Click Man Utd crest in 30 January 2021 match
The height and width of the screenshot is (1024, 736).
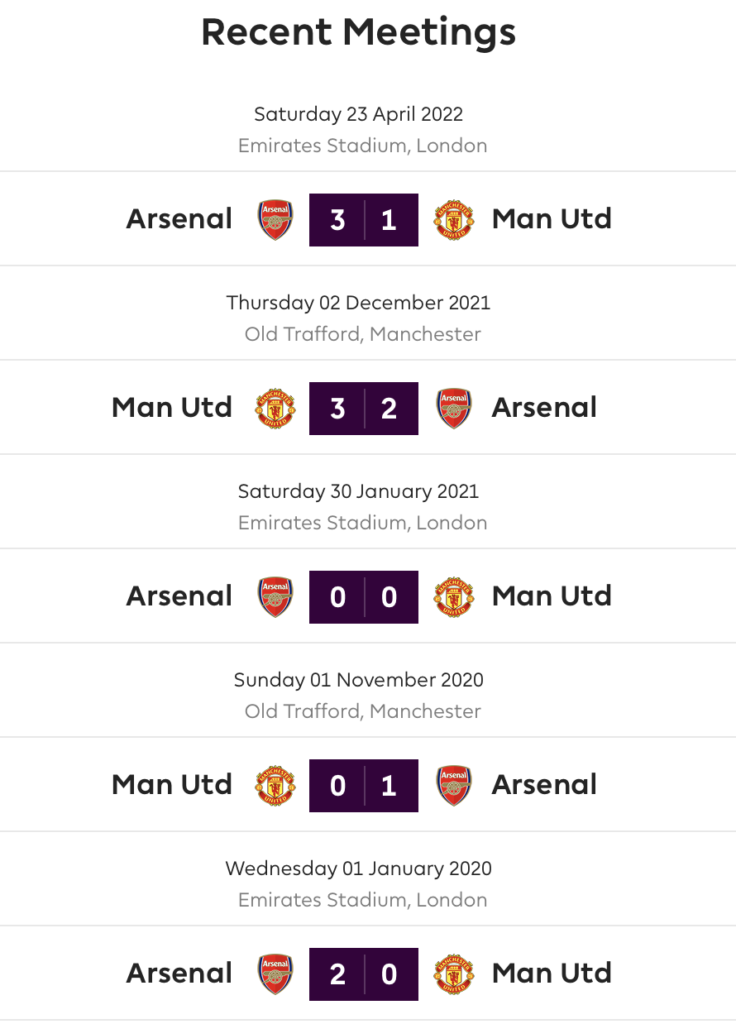(x=454, y=597)
